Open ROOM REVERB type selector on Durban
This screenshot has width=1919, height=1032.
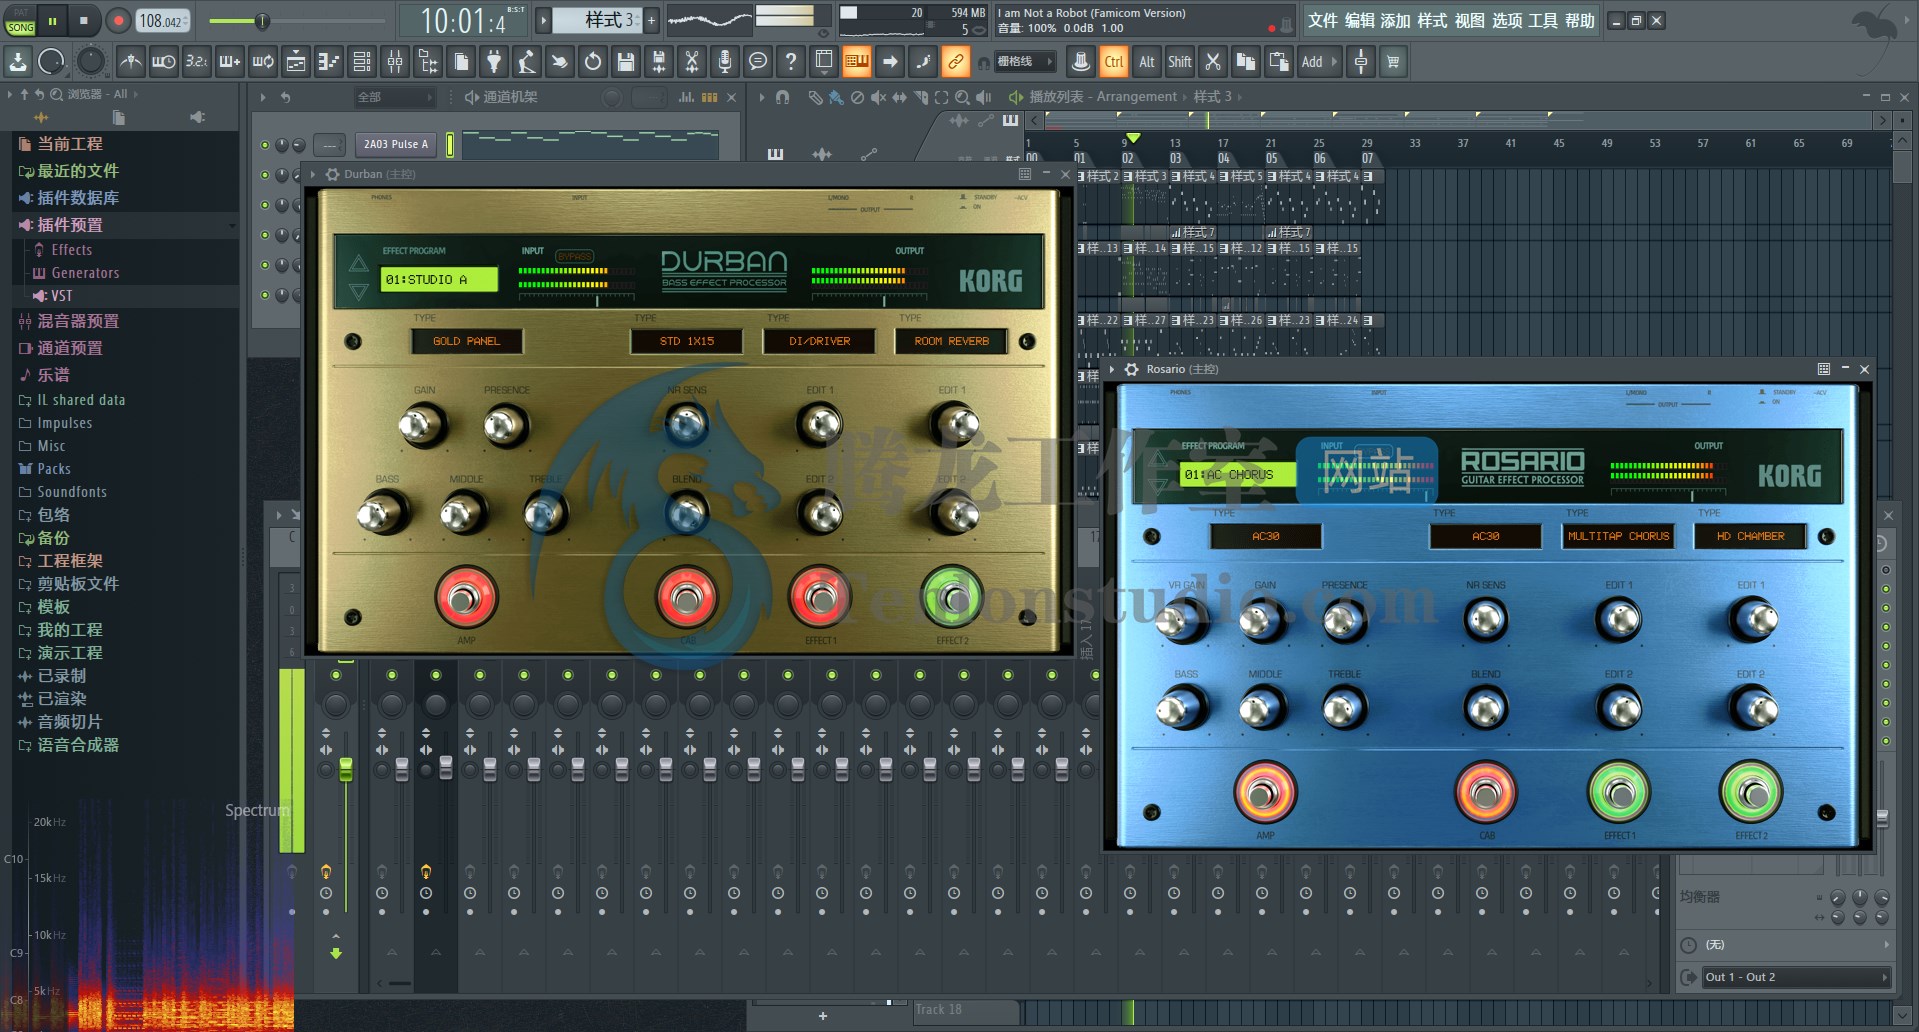tap(951, 341)
